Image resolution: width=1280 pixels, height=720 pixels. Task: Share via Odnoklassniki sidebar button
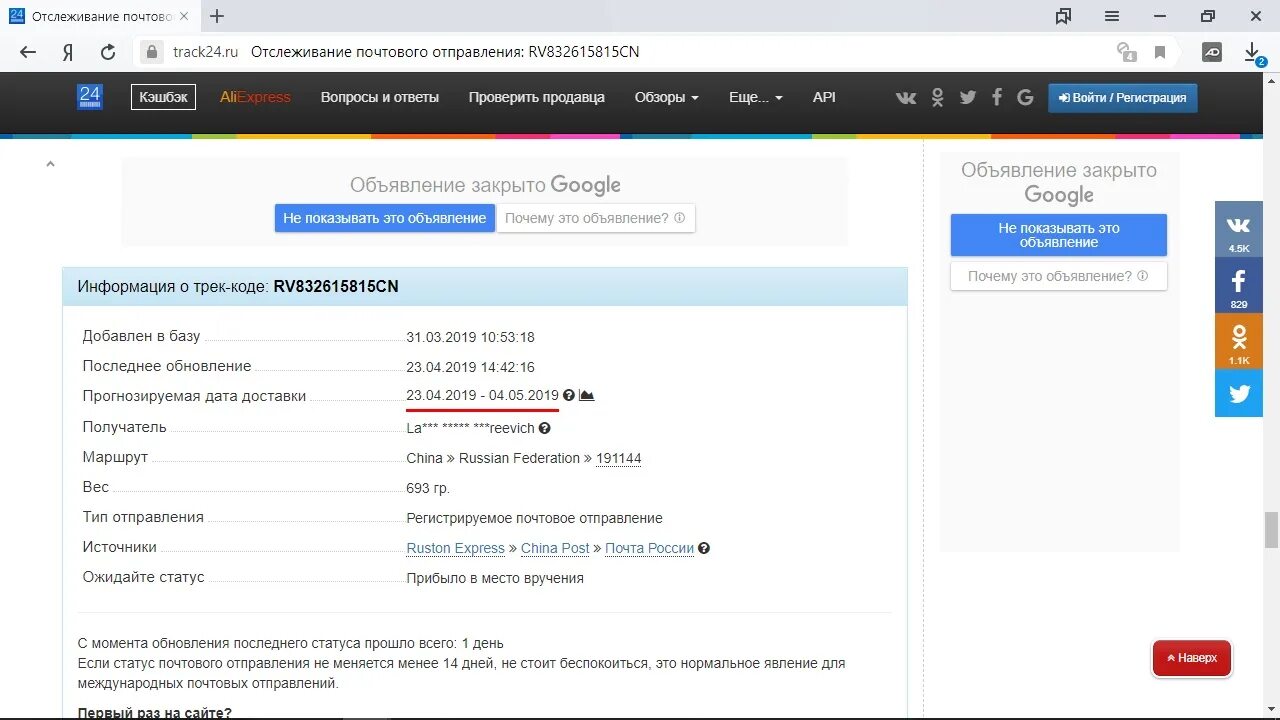(x=1239, y=341)
